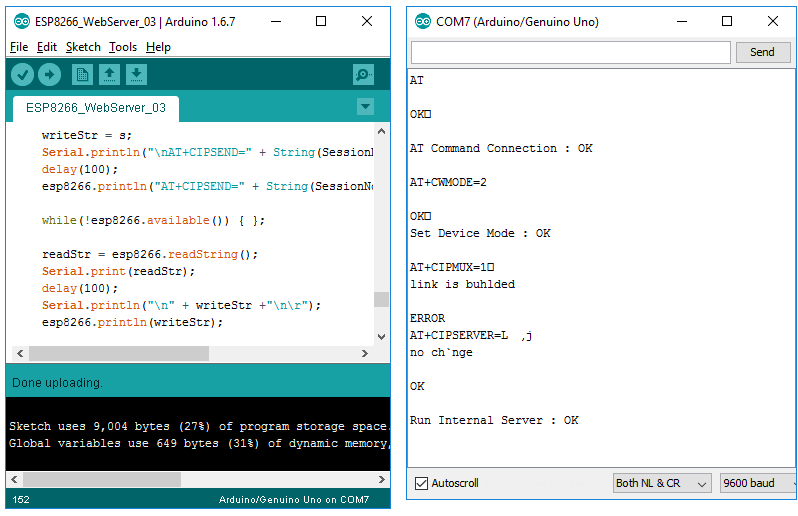Screen dimensions: 798x516
Task: Open the line ending dropdown Both NL & CR
Action: point(661,483)
